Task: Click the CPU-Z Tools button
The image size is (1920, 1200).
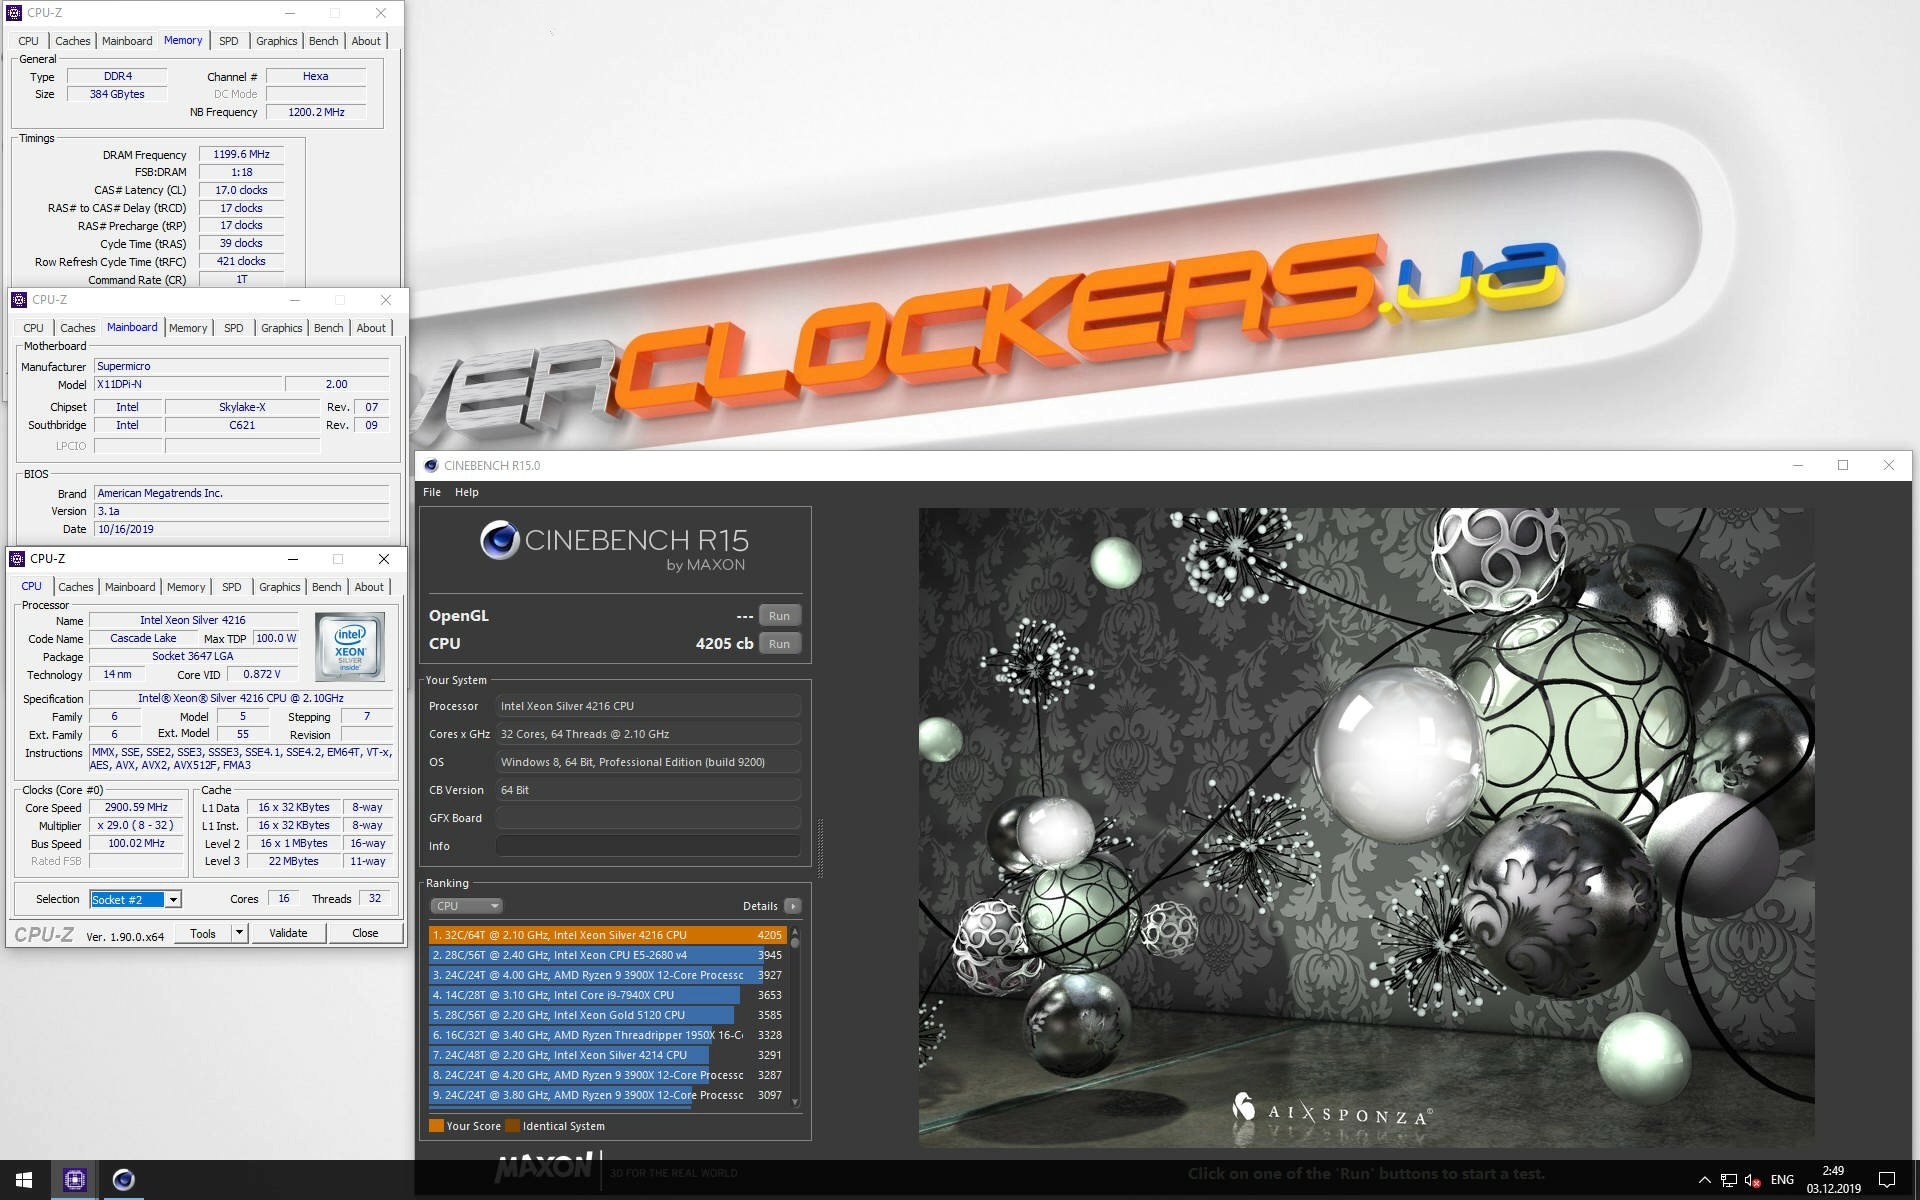Action: pyautogui.click(x=203, y=933)
